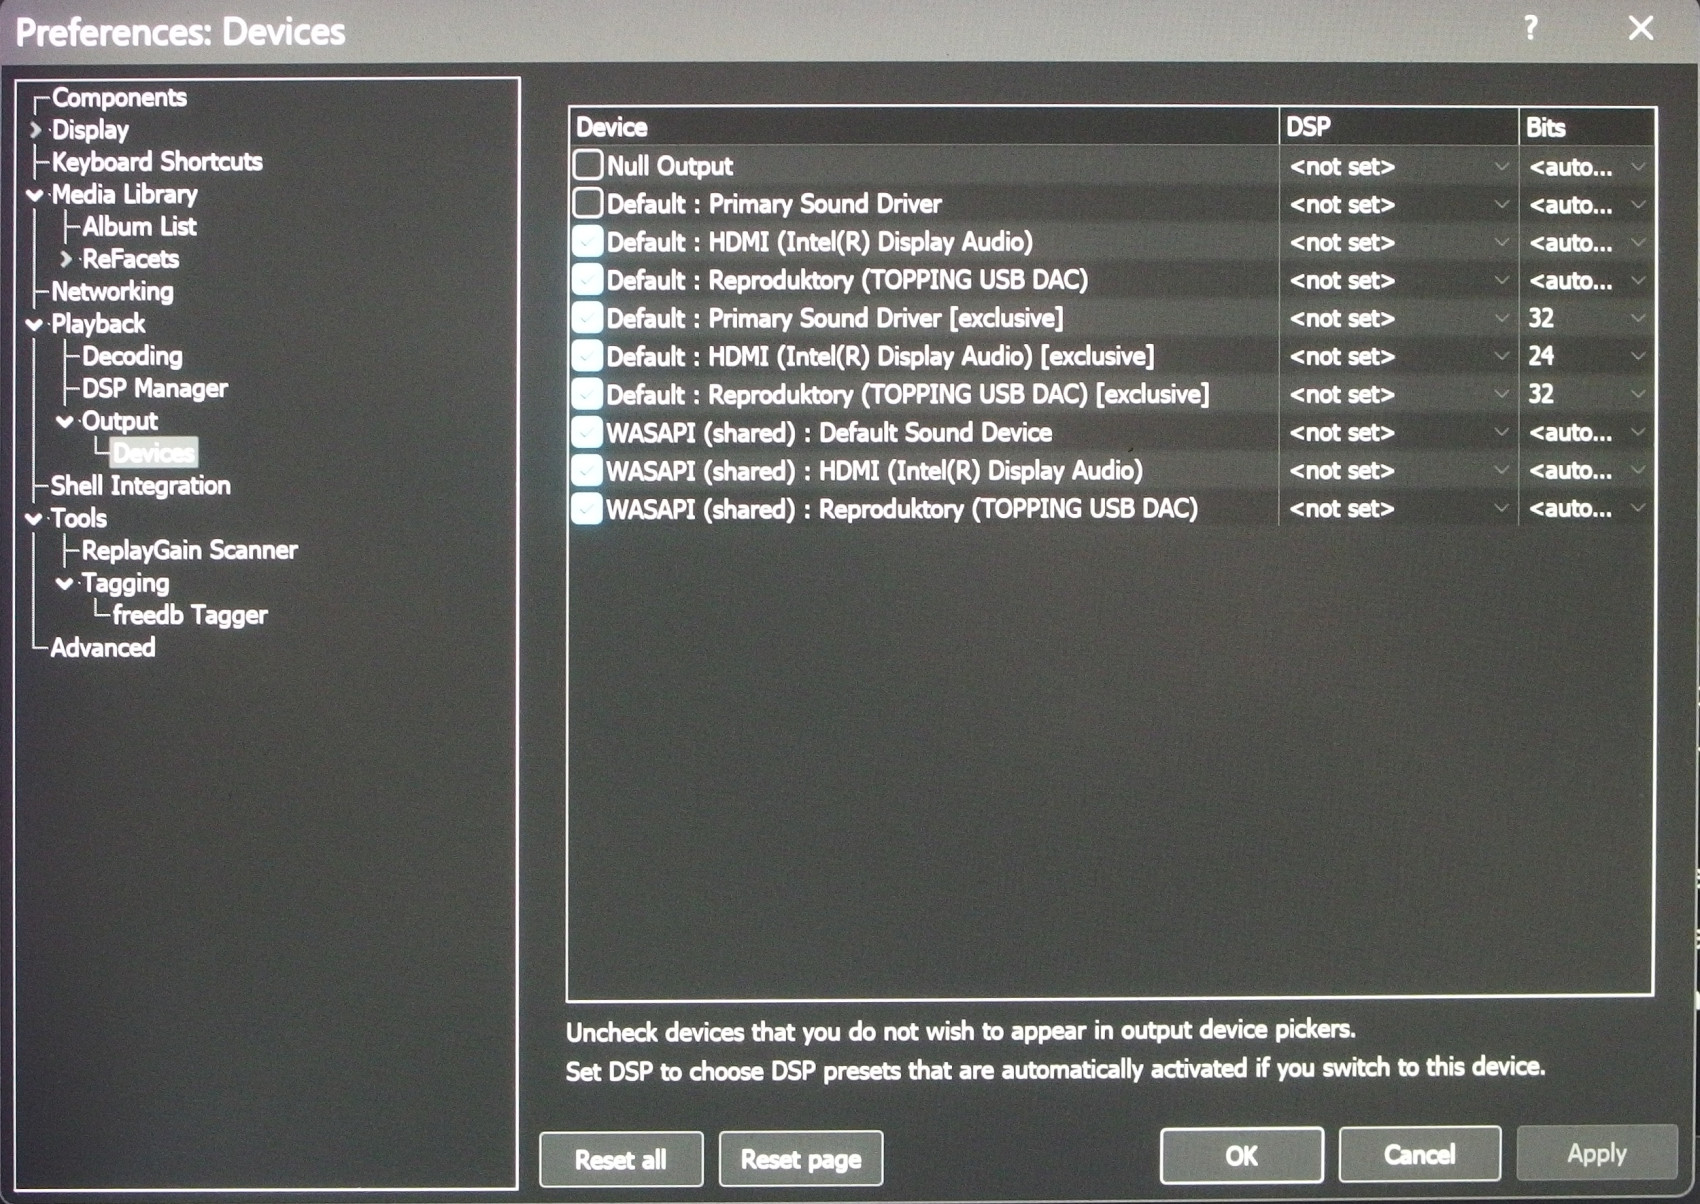Click the Device column header
This screenshot has width=1700, height=1204.
922,127
